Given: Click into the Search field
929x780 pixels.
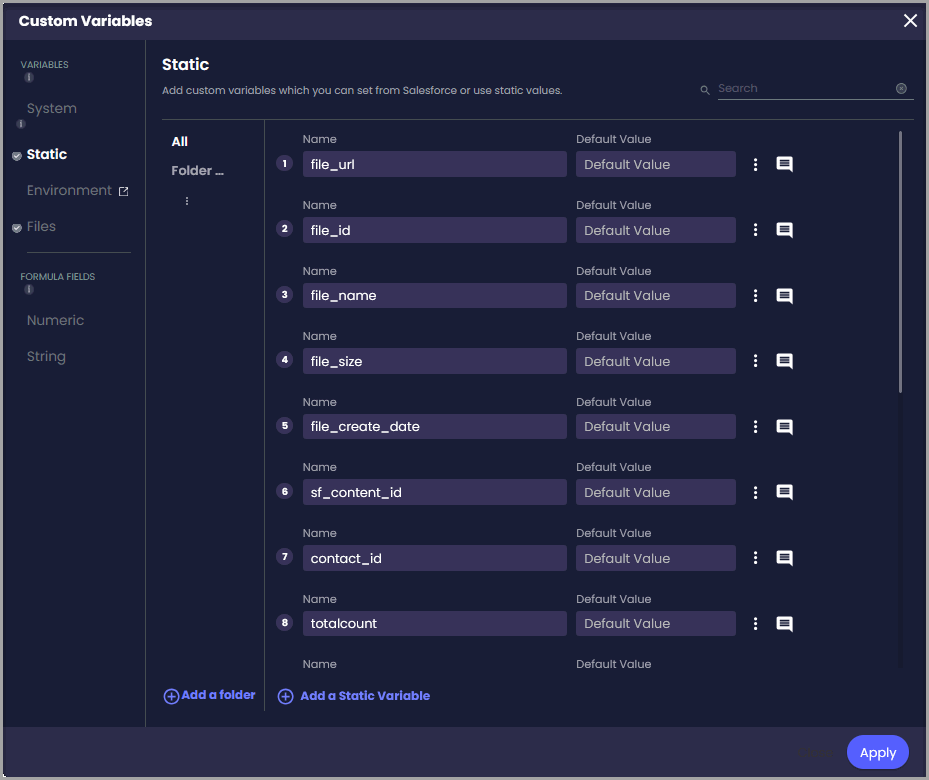Looking at the screenshot, I should click(806, 88).
